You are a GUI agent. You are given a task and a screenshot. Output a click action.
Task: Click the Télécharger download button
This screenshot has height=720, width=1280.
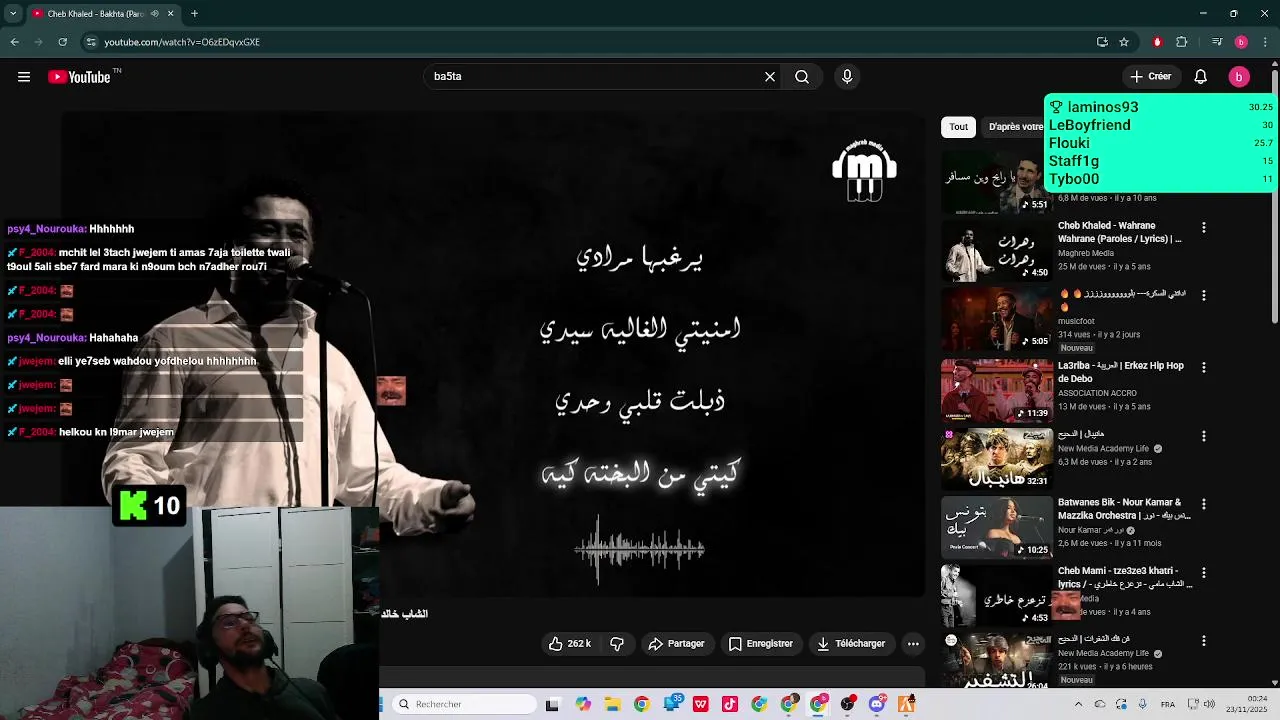click(851, 644)
